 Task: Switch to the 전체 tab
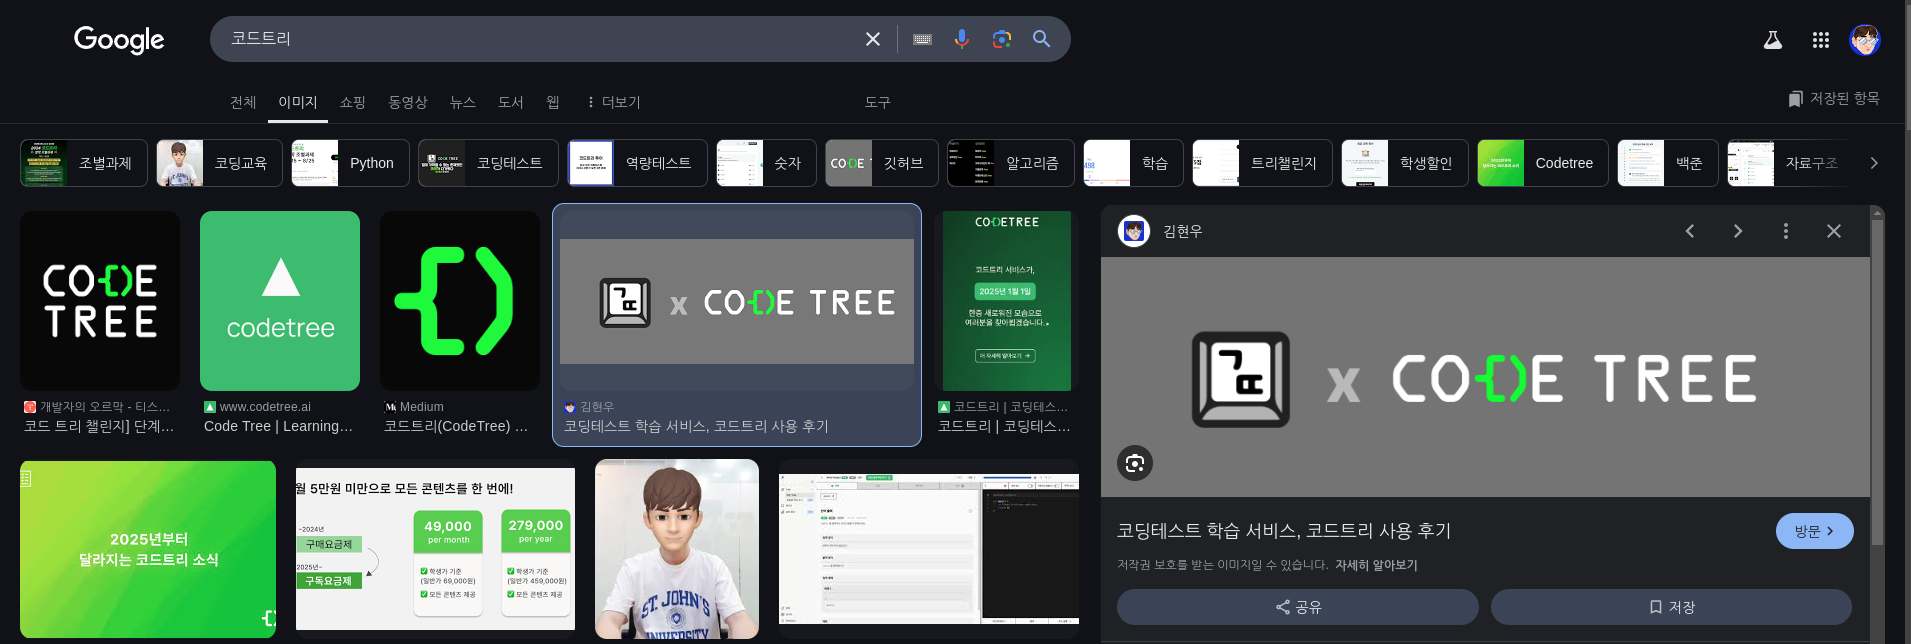tap(243, 102)
